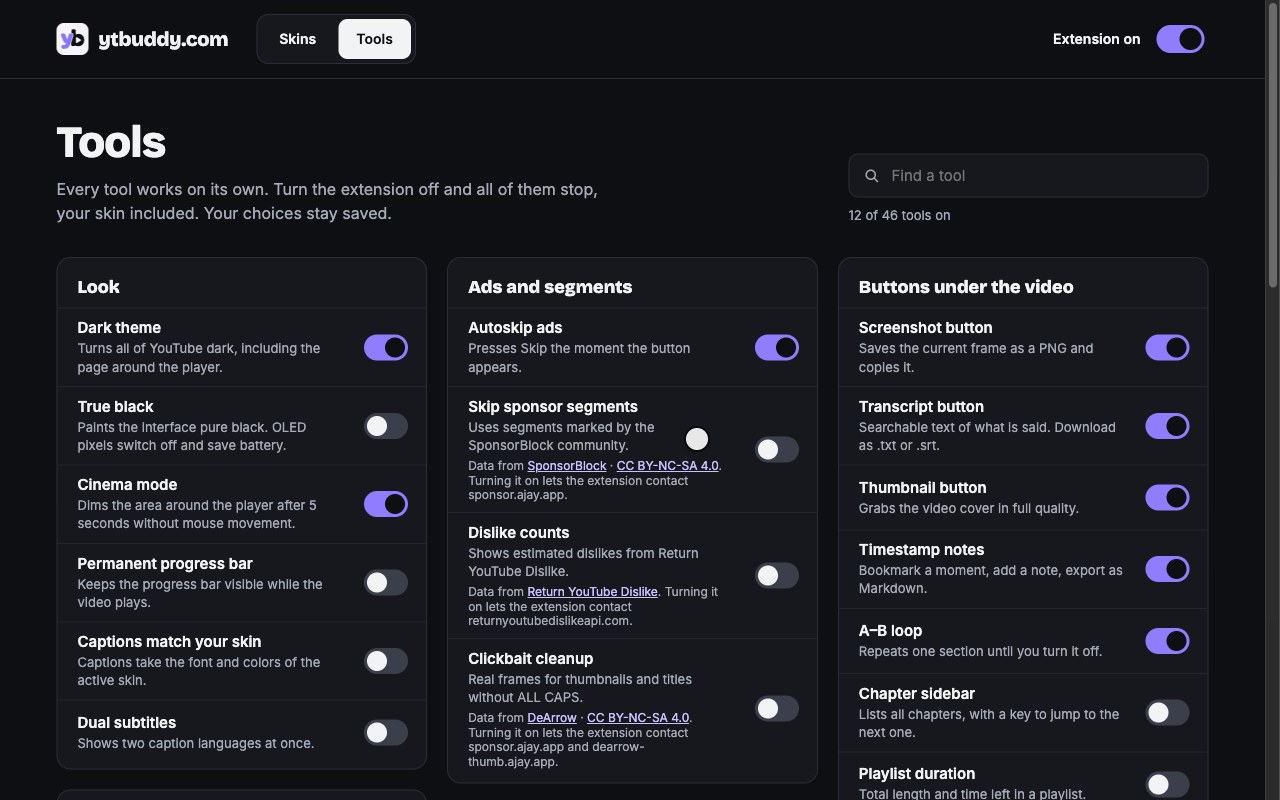Screen dimensions: 1280x800
Task: Disable Timestamp notes
Action: (x=1167, y=569)
